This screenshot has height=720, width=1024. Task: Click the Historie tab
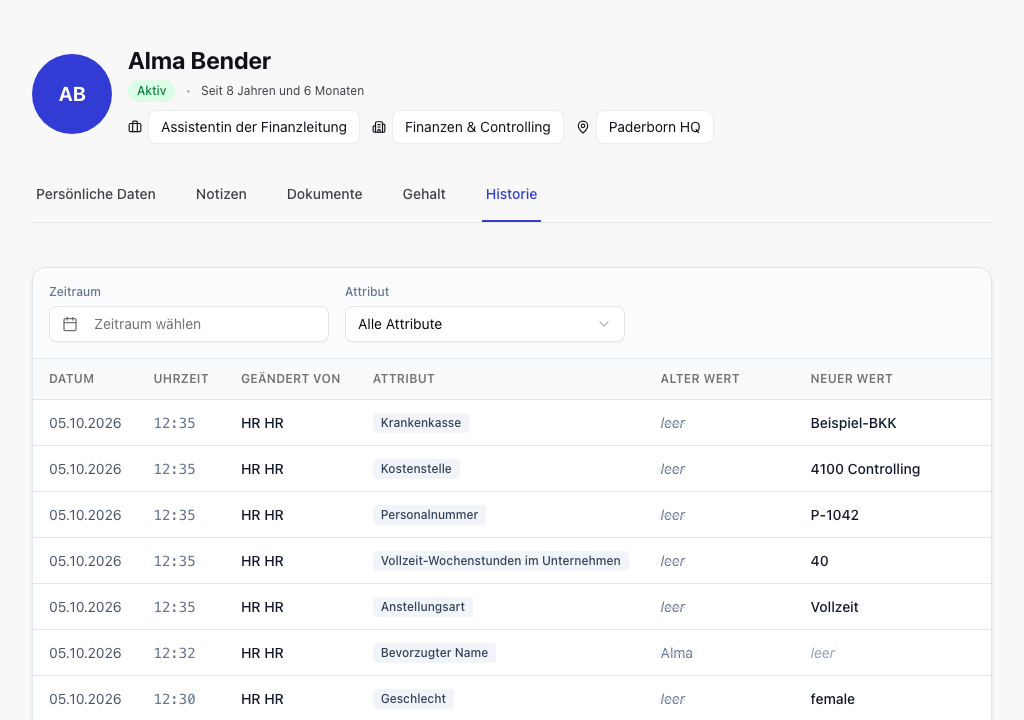pos(511,194)
